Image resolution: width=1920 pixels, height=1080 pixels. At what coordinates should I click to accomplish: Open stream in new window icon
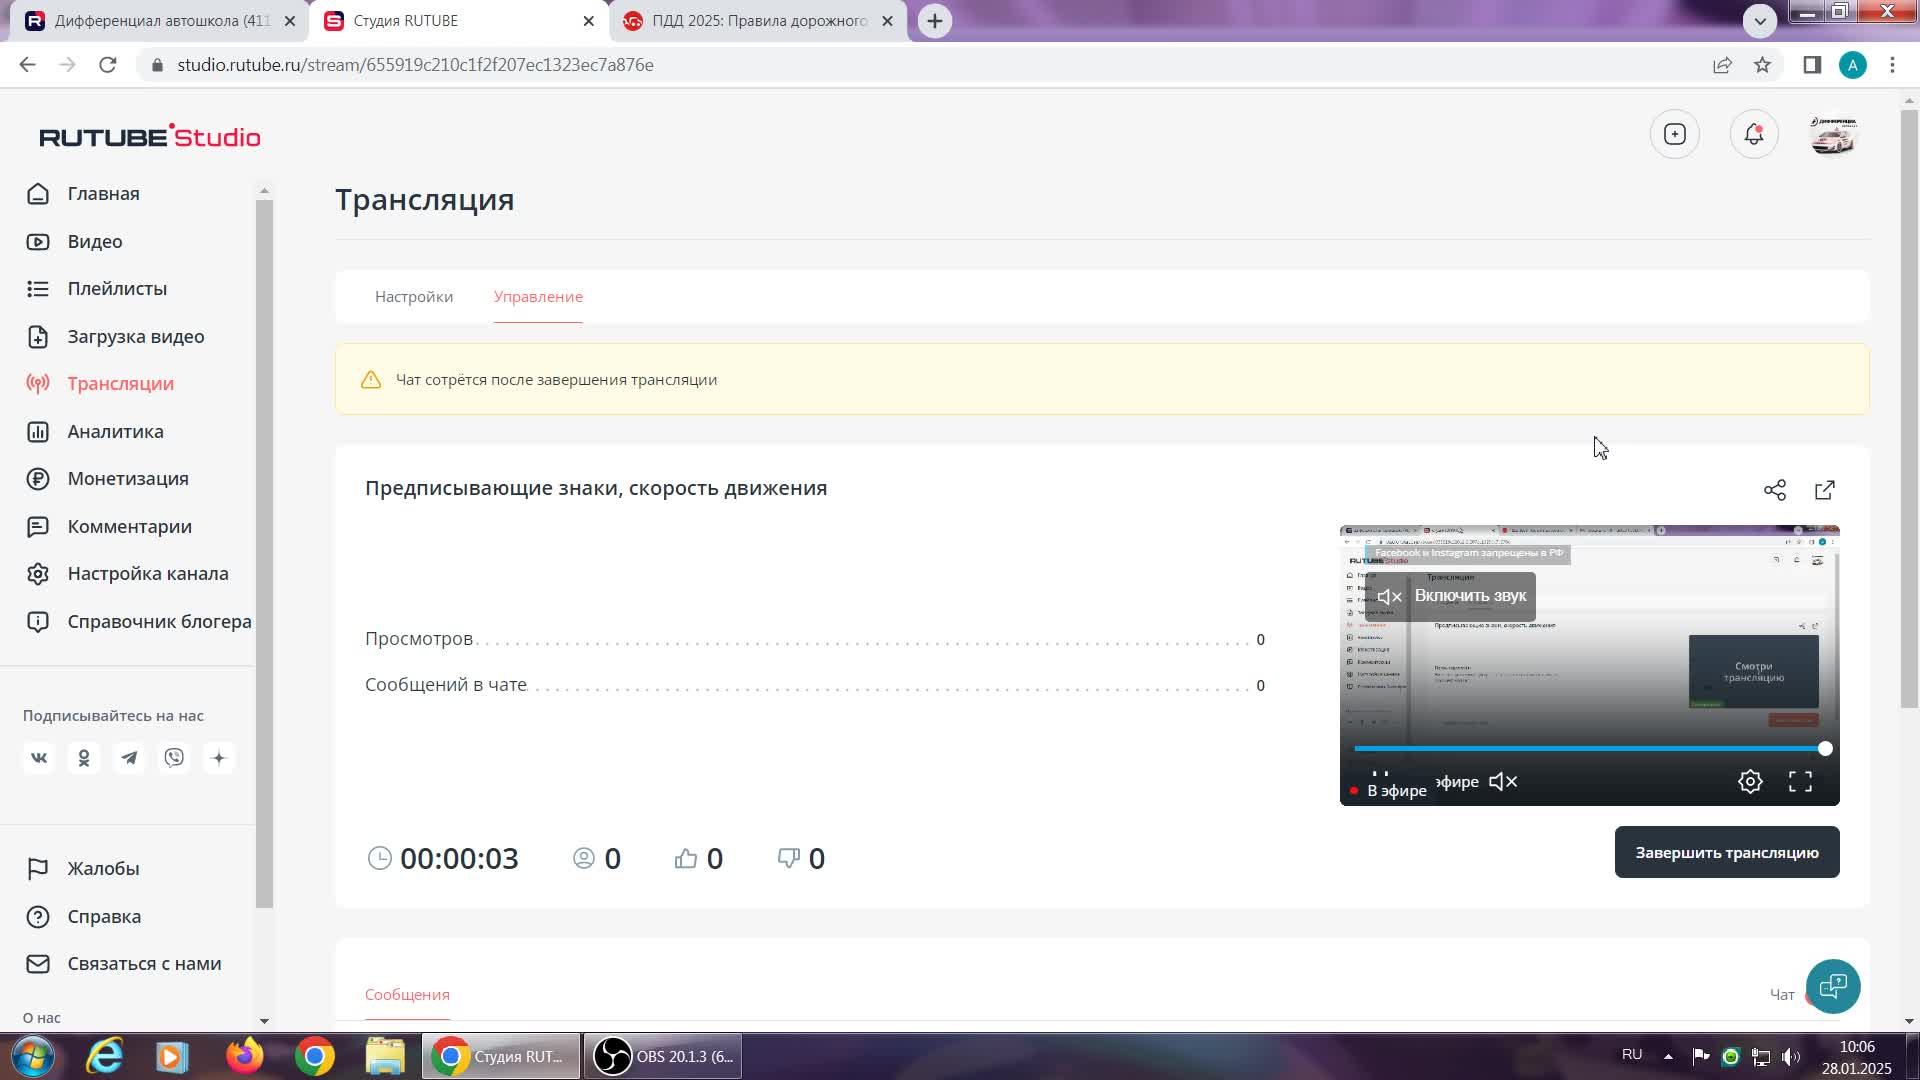(x=1824, y=490)
